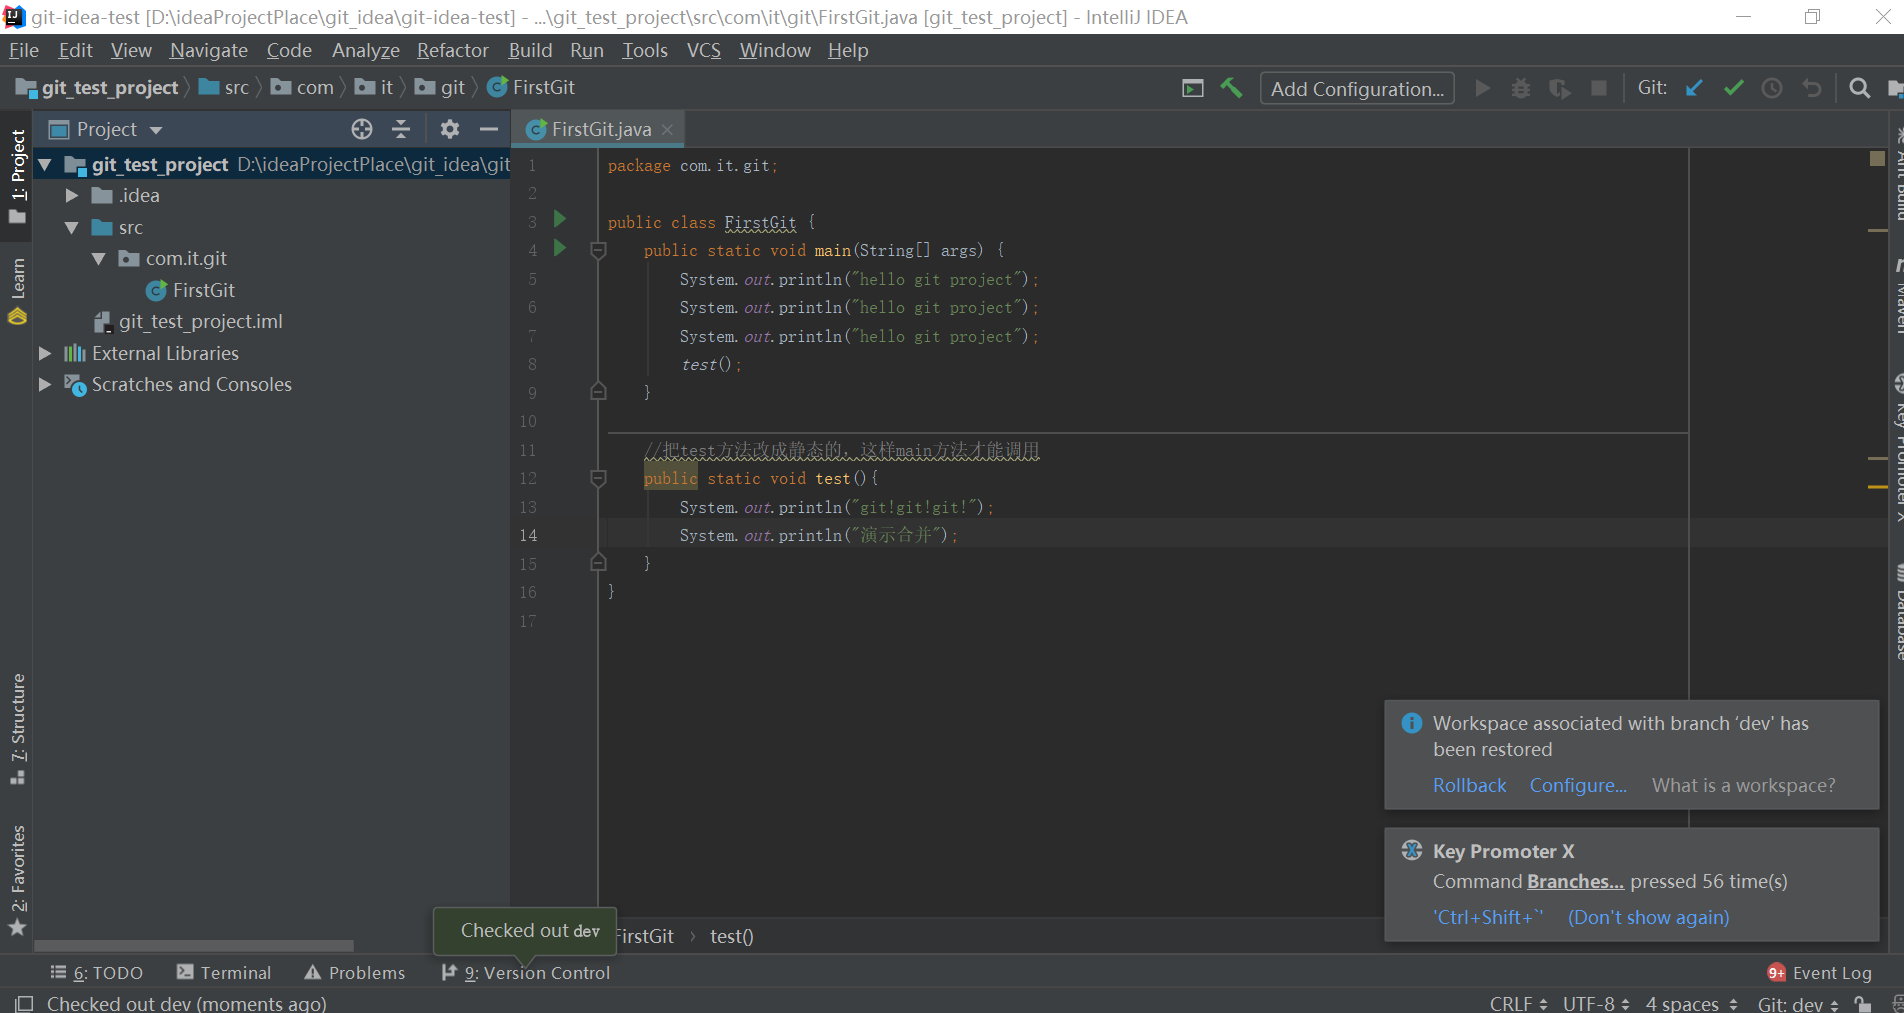Hide the Project panel with minus icon
This screenshot has height=1013, width=1904.
click(489, 129)
